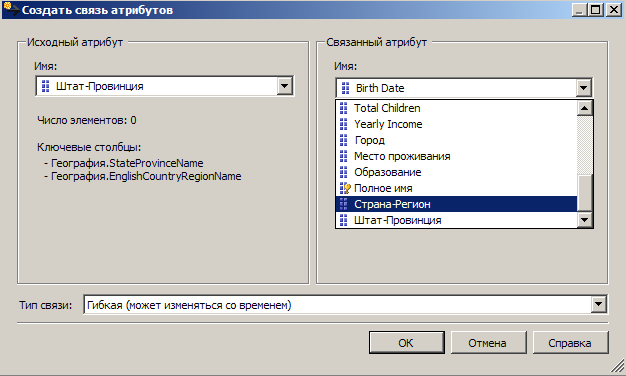Image resolution: width=626 pixels, height=376 pixels.
Task: Click the attribute icon beside Город
Action: 343,140
